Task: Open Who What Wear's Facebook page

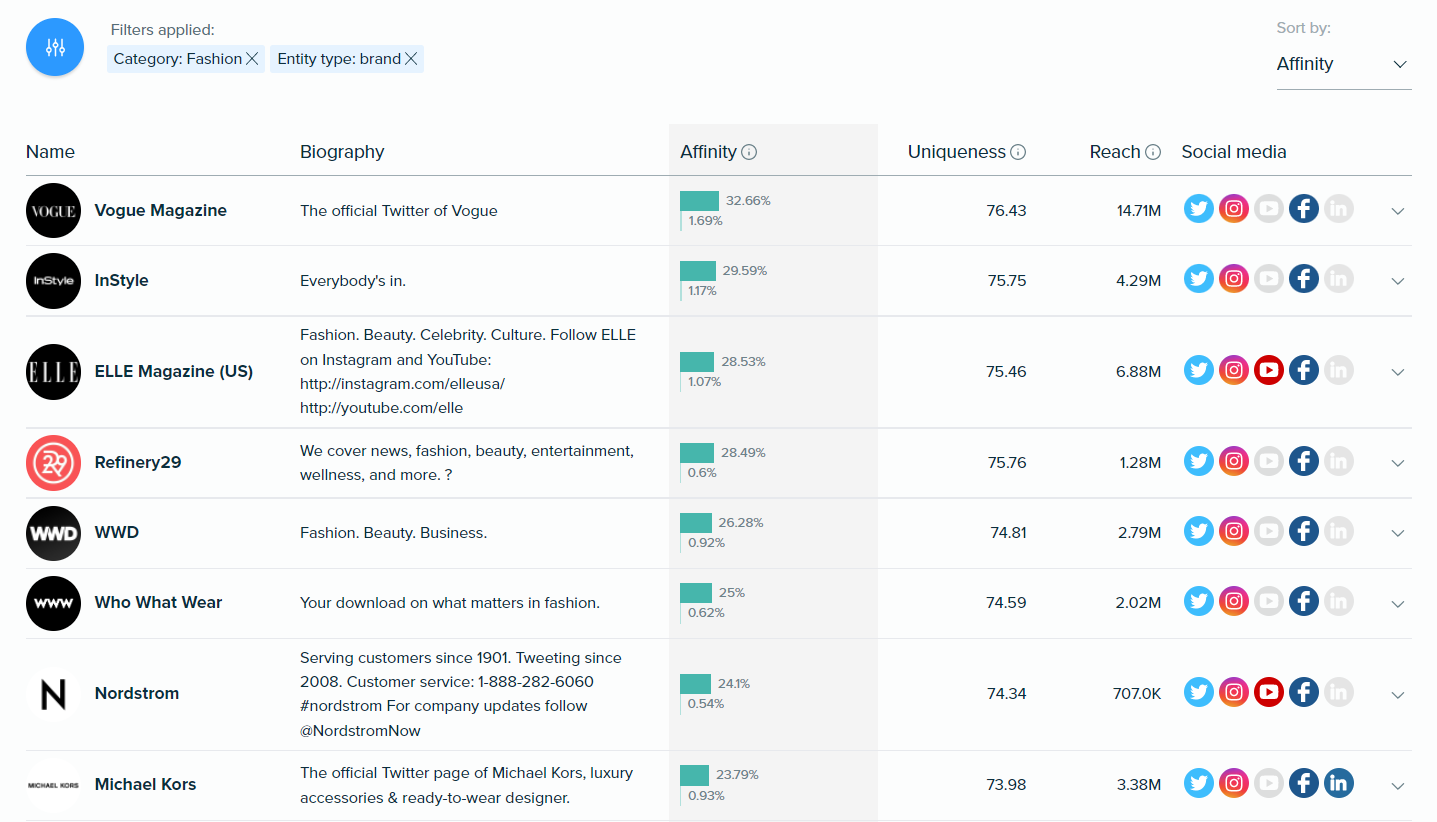Action: coord(1303,602)
